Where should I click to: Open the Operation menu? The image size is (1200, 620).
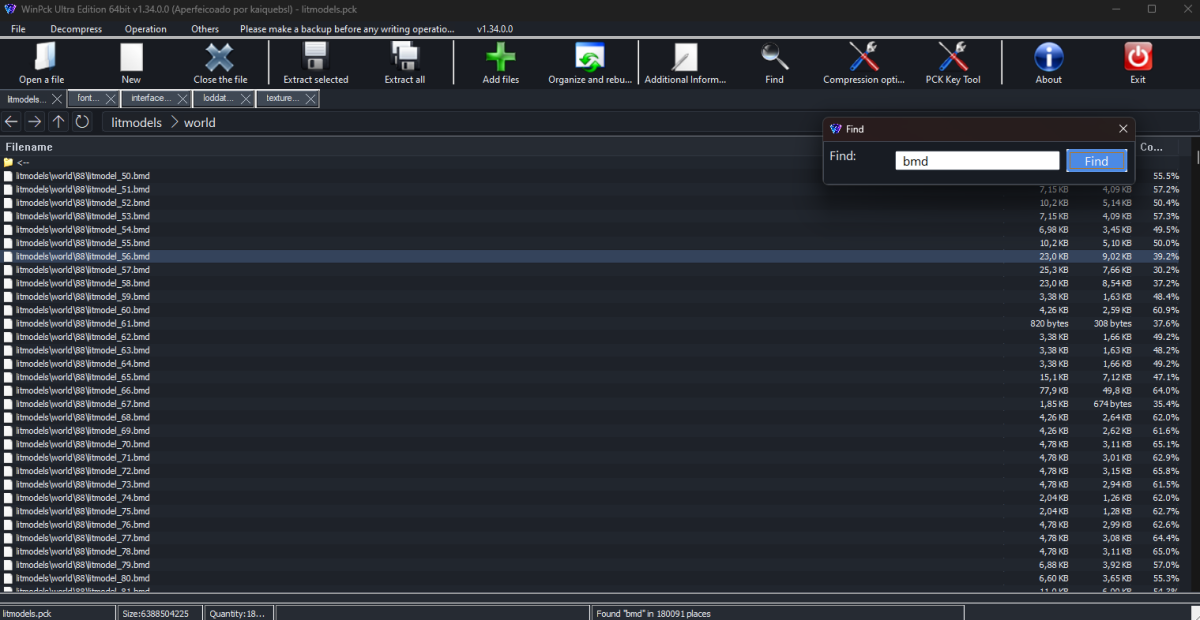tap(146, 29)
